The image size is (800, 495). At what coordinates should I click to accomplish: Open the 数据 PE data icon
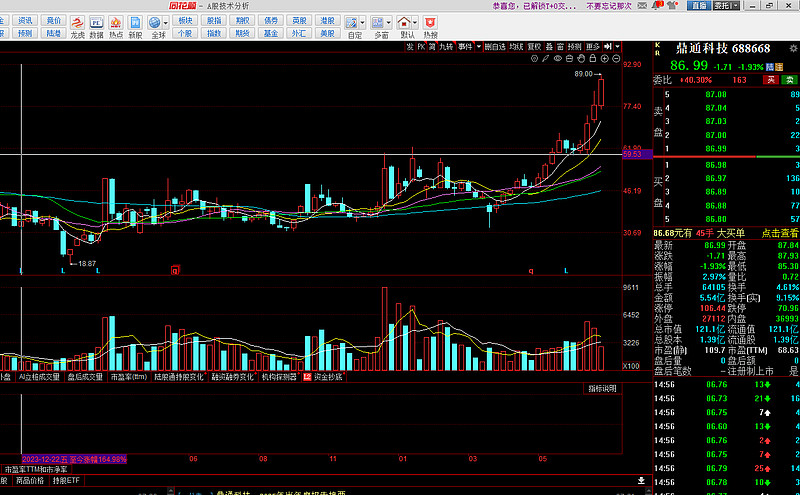point(96,23)
